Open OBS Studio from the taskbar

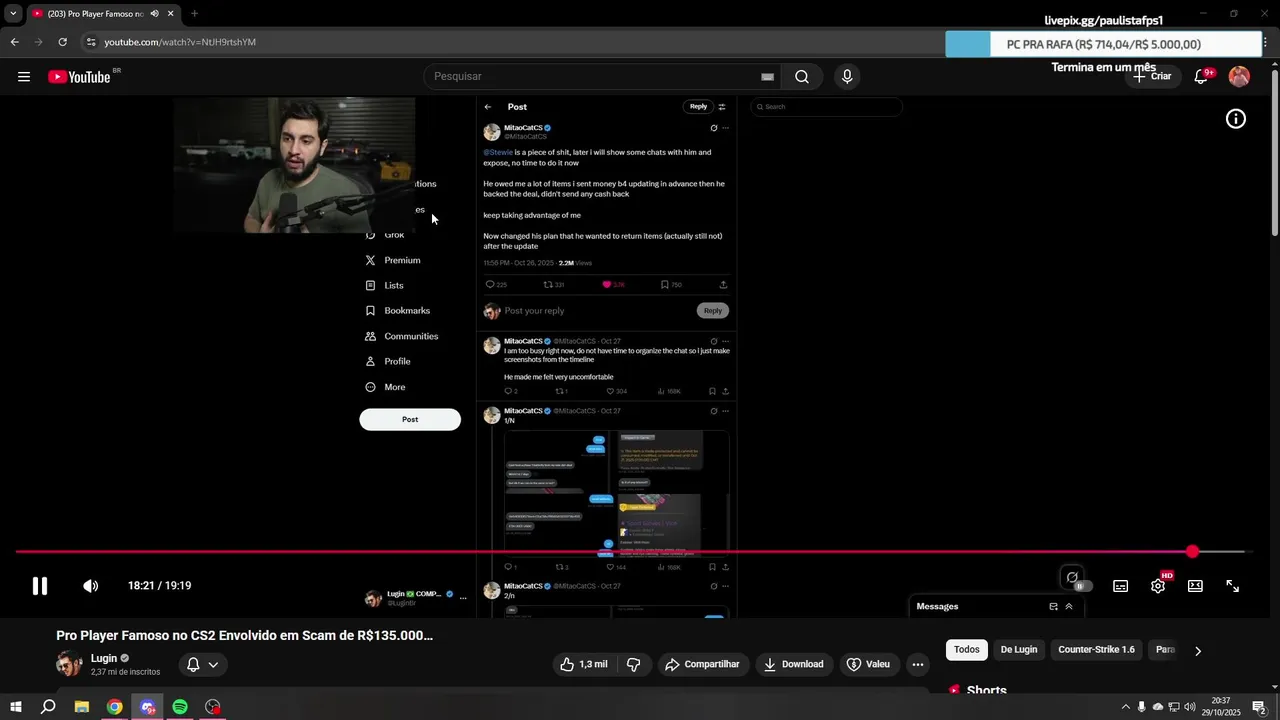pyautogui.click(x=213, y=707)
